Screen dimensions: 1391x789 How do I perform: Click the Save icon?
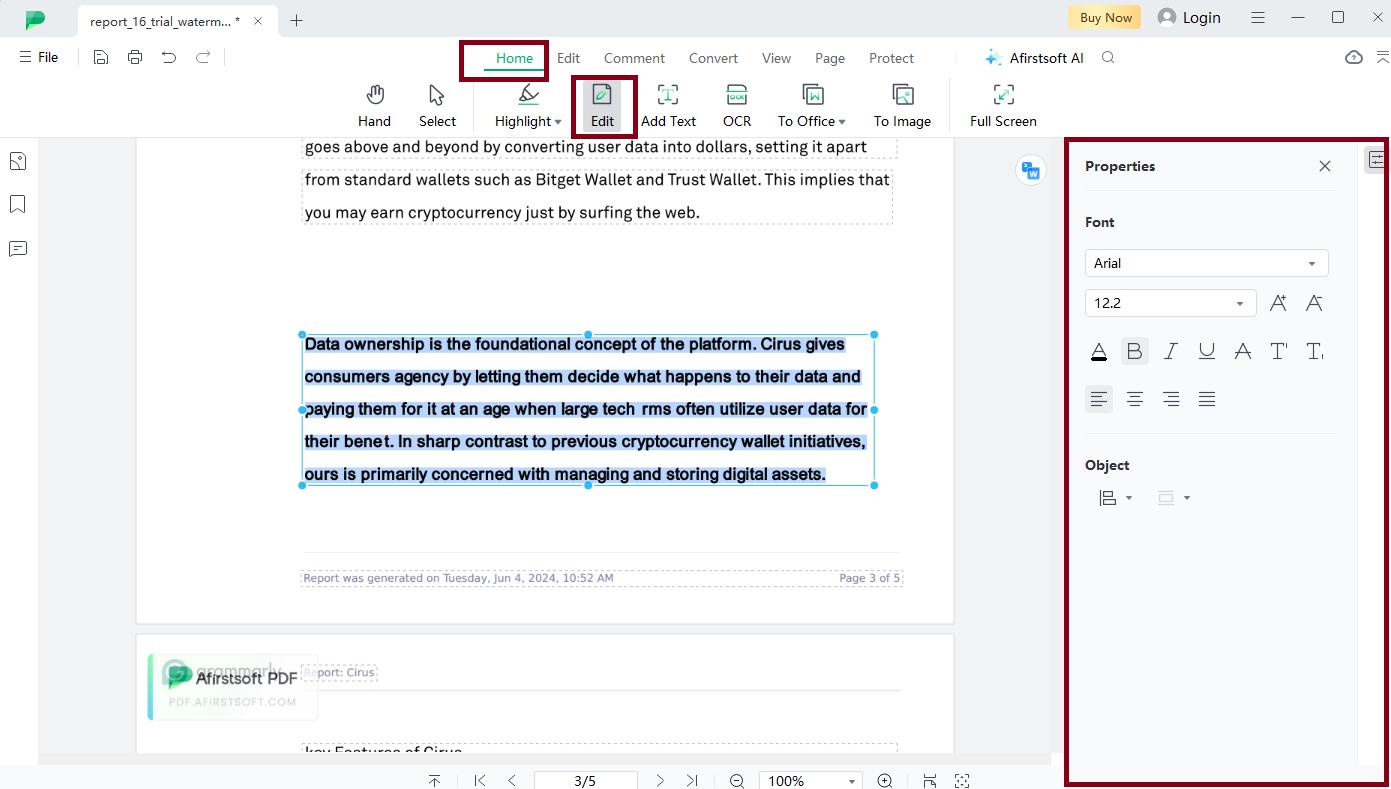pos(101,57)
